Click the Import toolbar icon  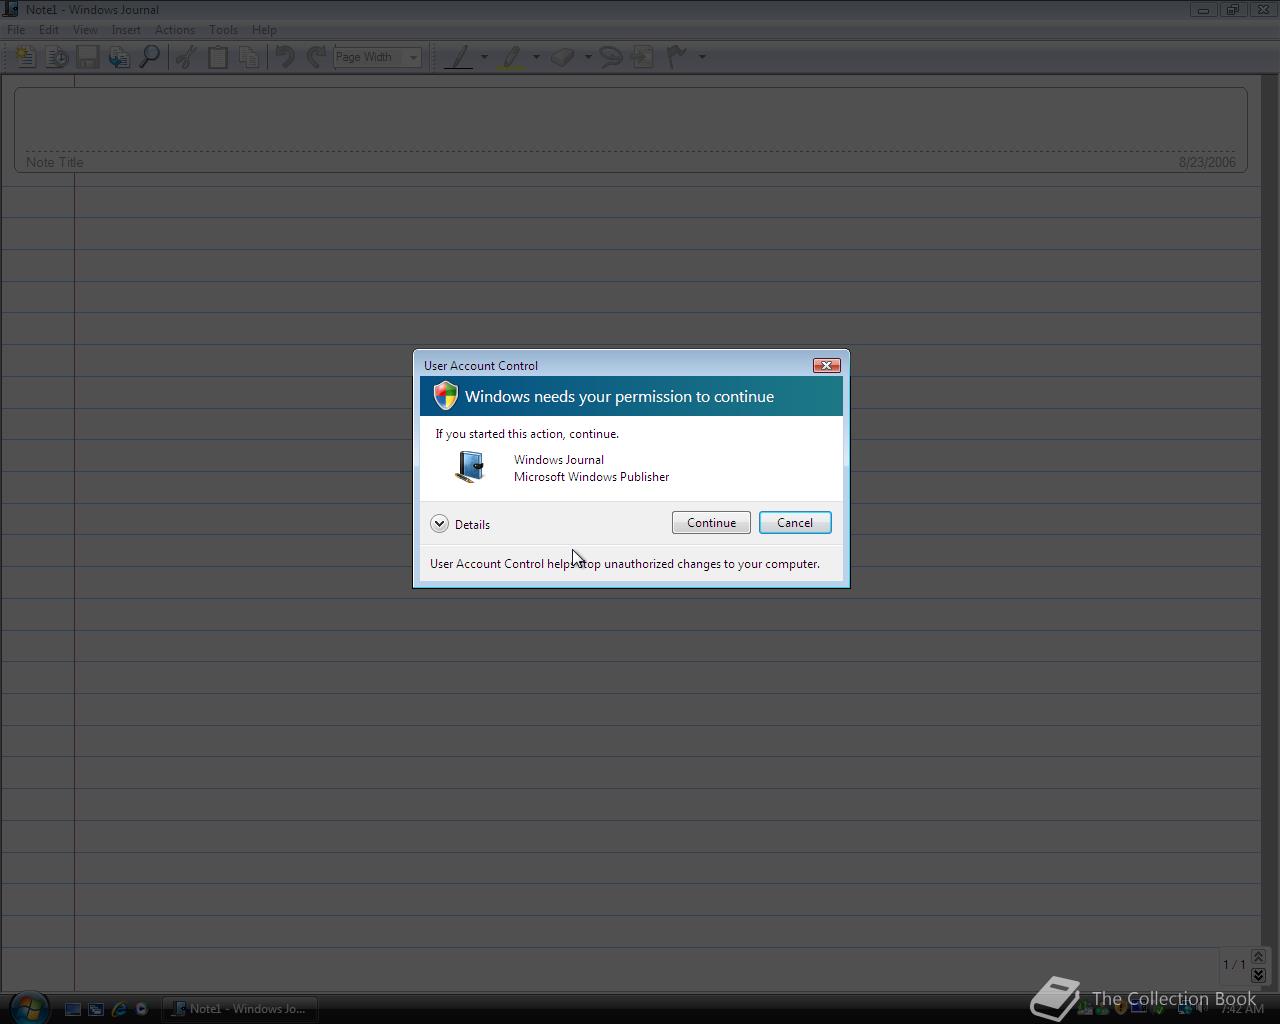point(119,57)
